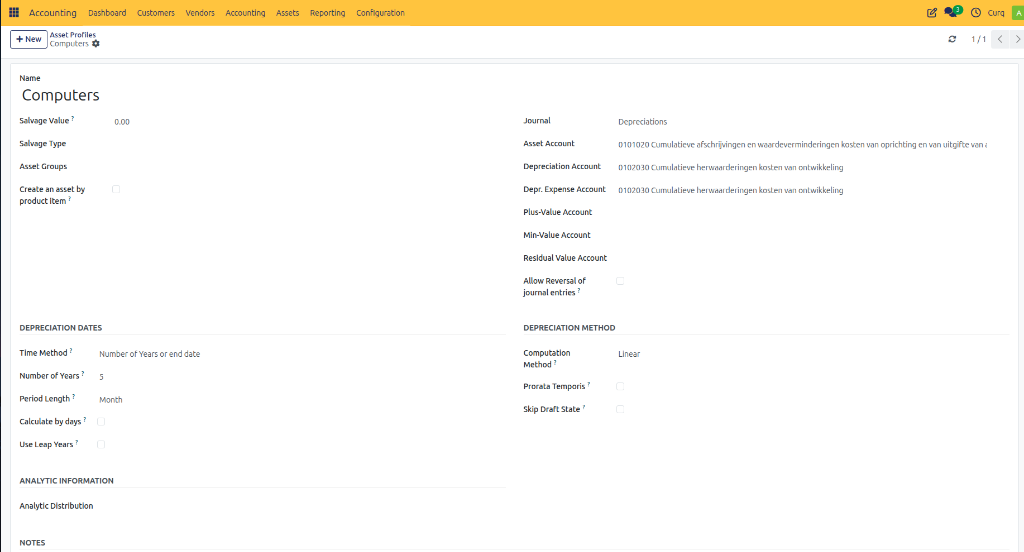Open the apps grid menu icon
This screenshot has height=552, width=1024.
[x=14, y=12]
